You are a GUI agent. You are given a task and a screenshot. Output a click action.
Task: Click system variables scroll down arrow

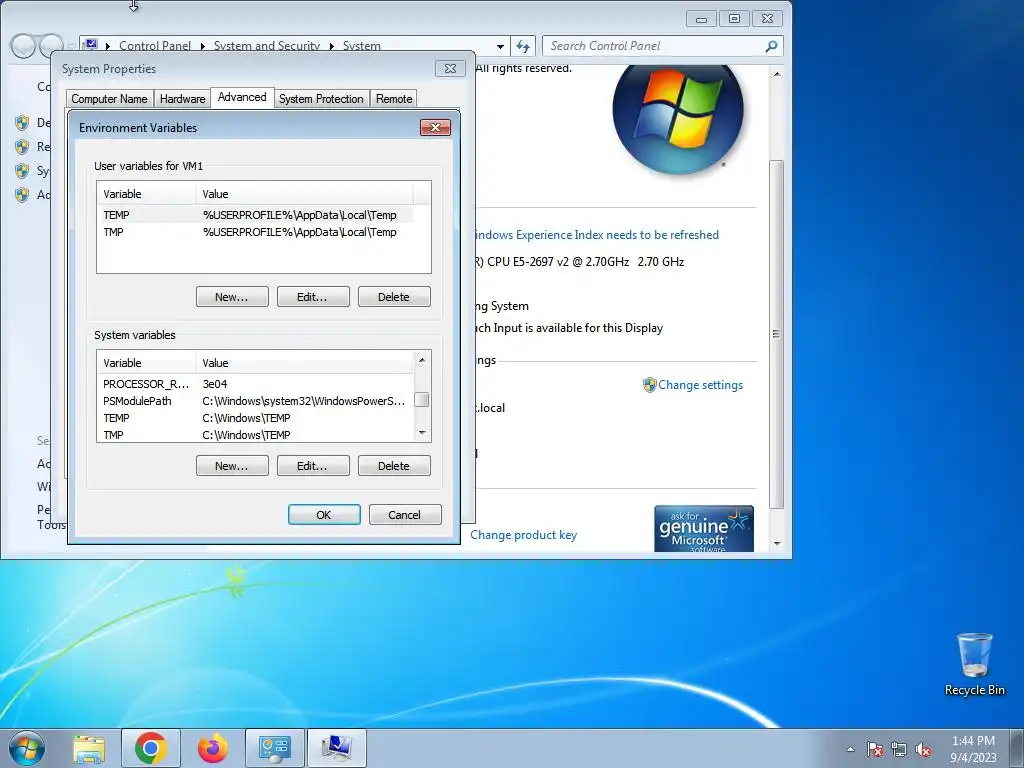(x=422, y=433)
